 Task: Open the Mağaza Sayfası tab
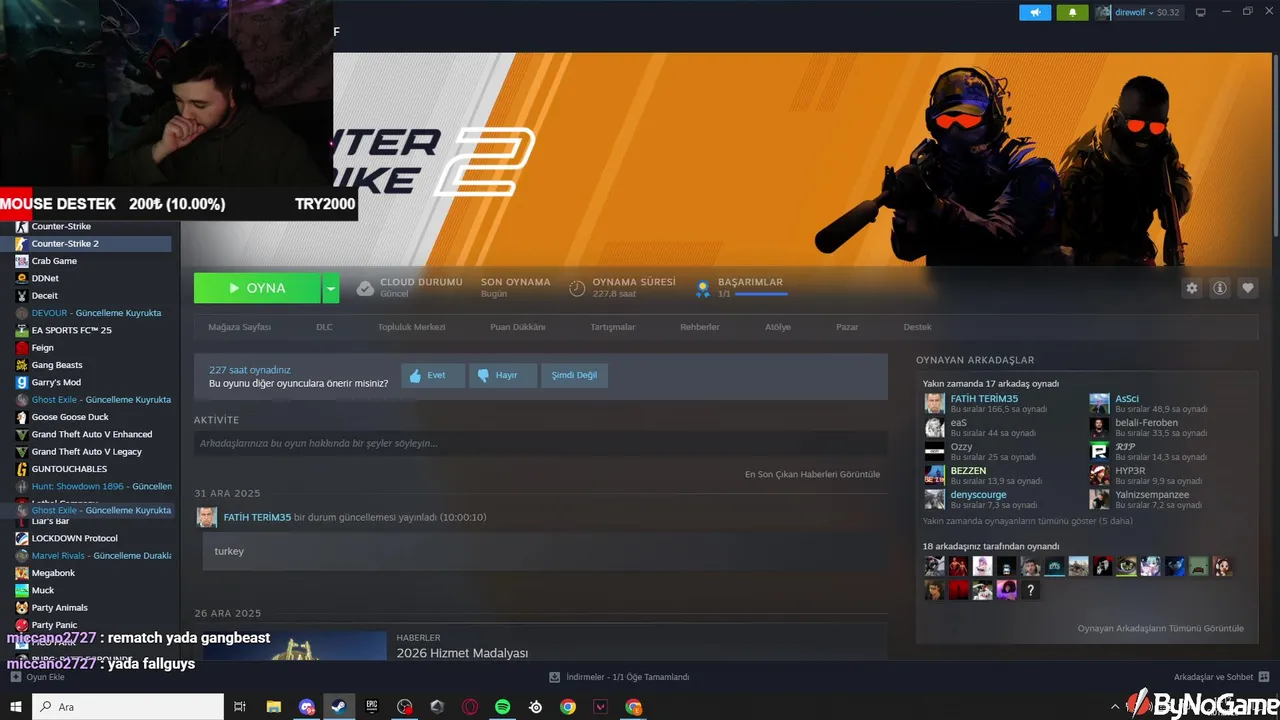[239, 327]
